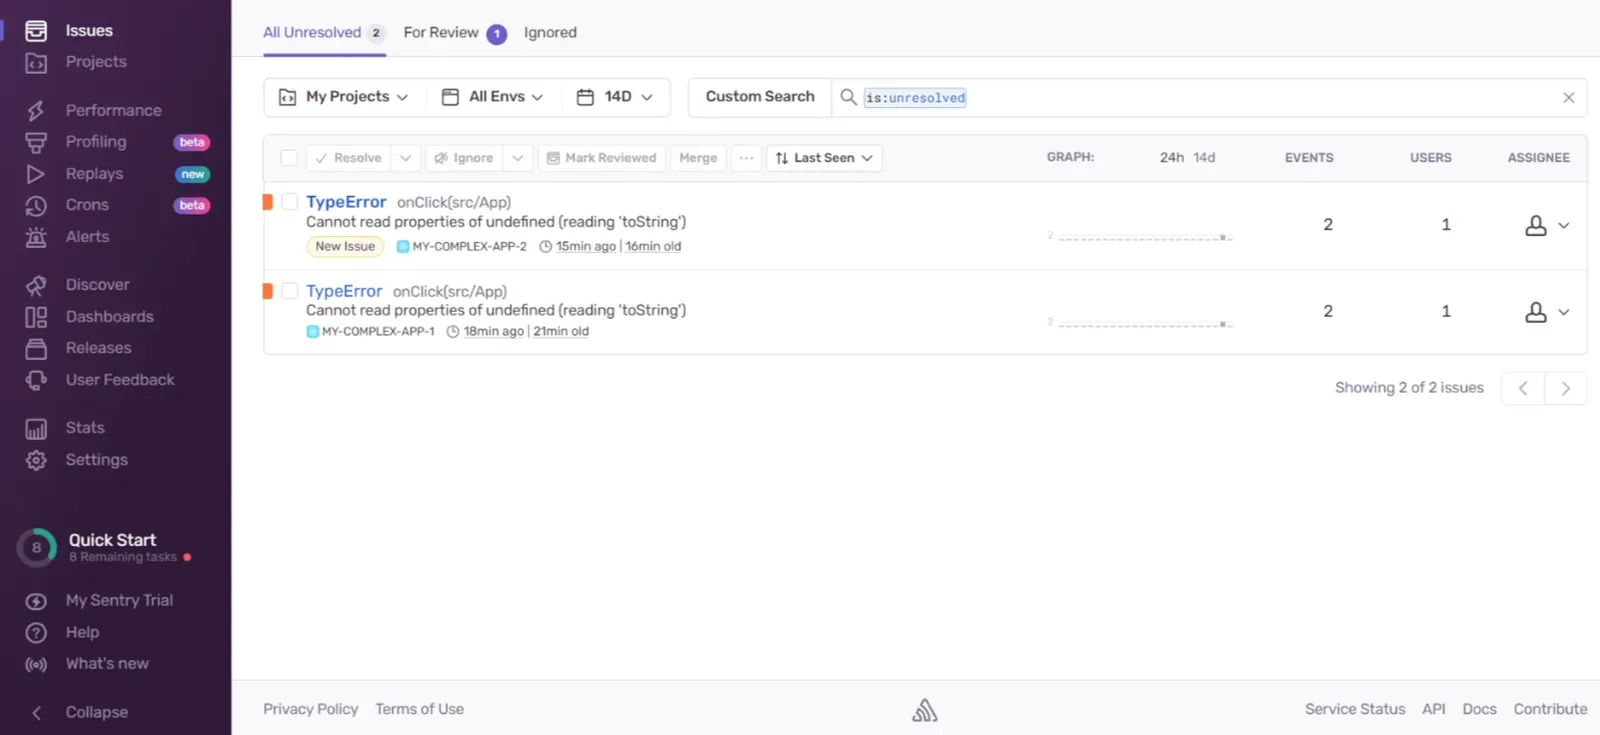Expand assignee chevron for MY-COMPLEX-APP-1 issue
The height and width of the screenshot is (735, 1600).
1564,312
